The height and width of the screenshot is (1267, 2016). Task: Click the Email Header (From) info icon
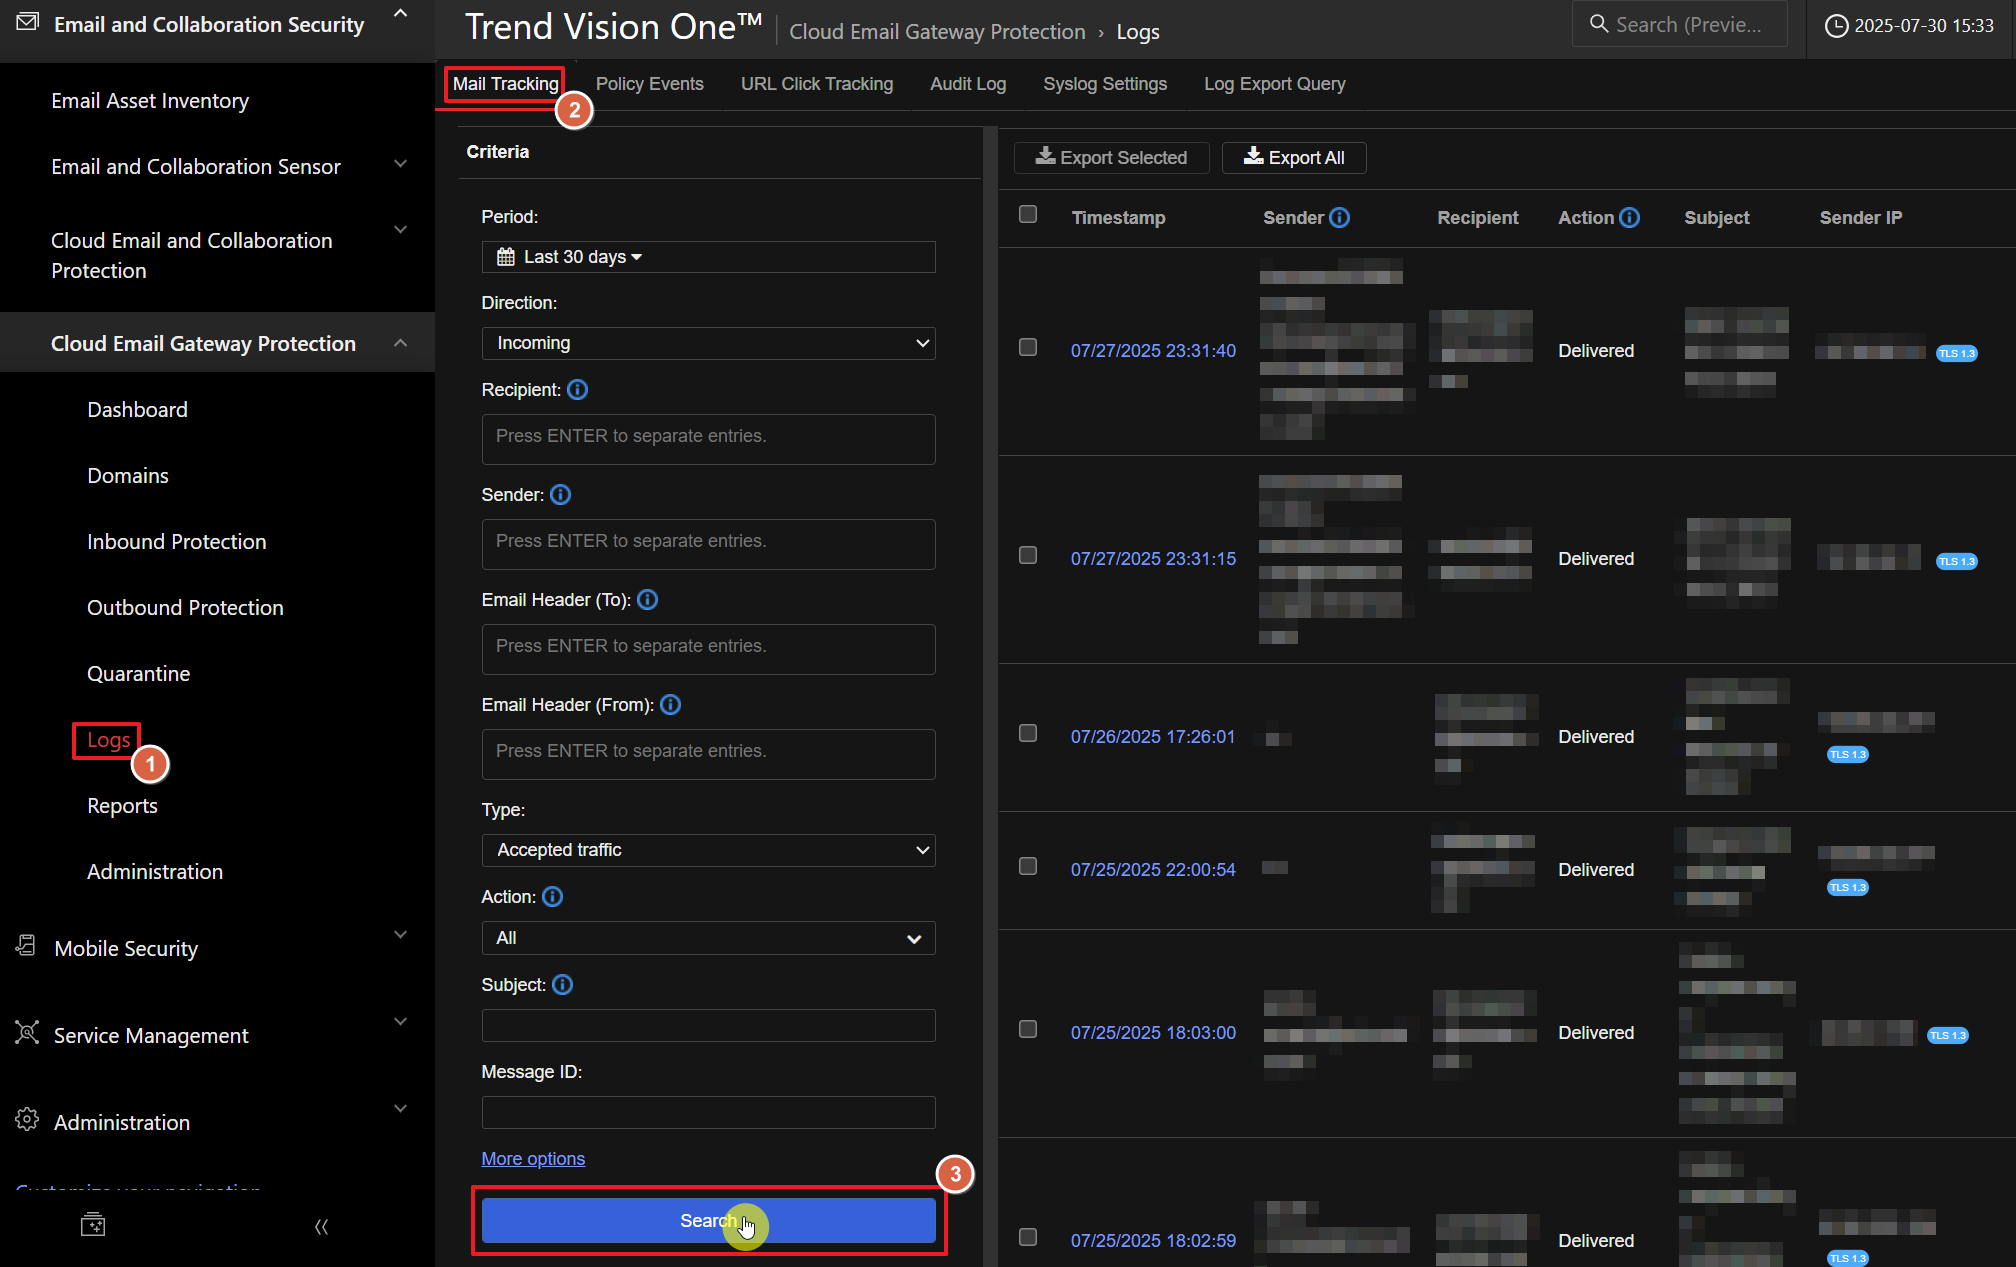pos(671,705)
